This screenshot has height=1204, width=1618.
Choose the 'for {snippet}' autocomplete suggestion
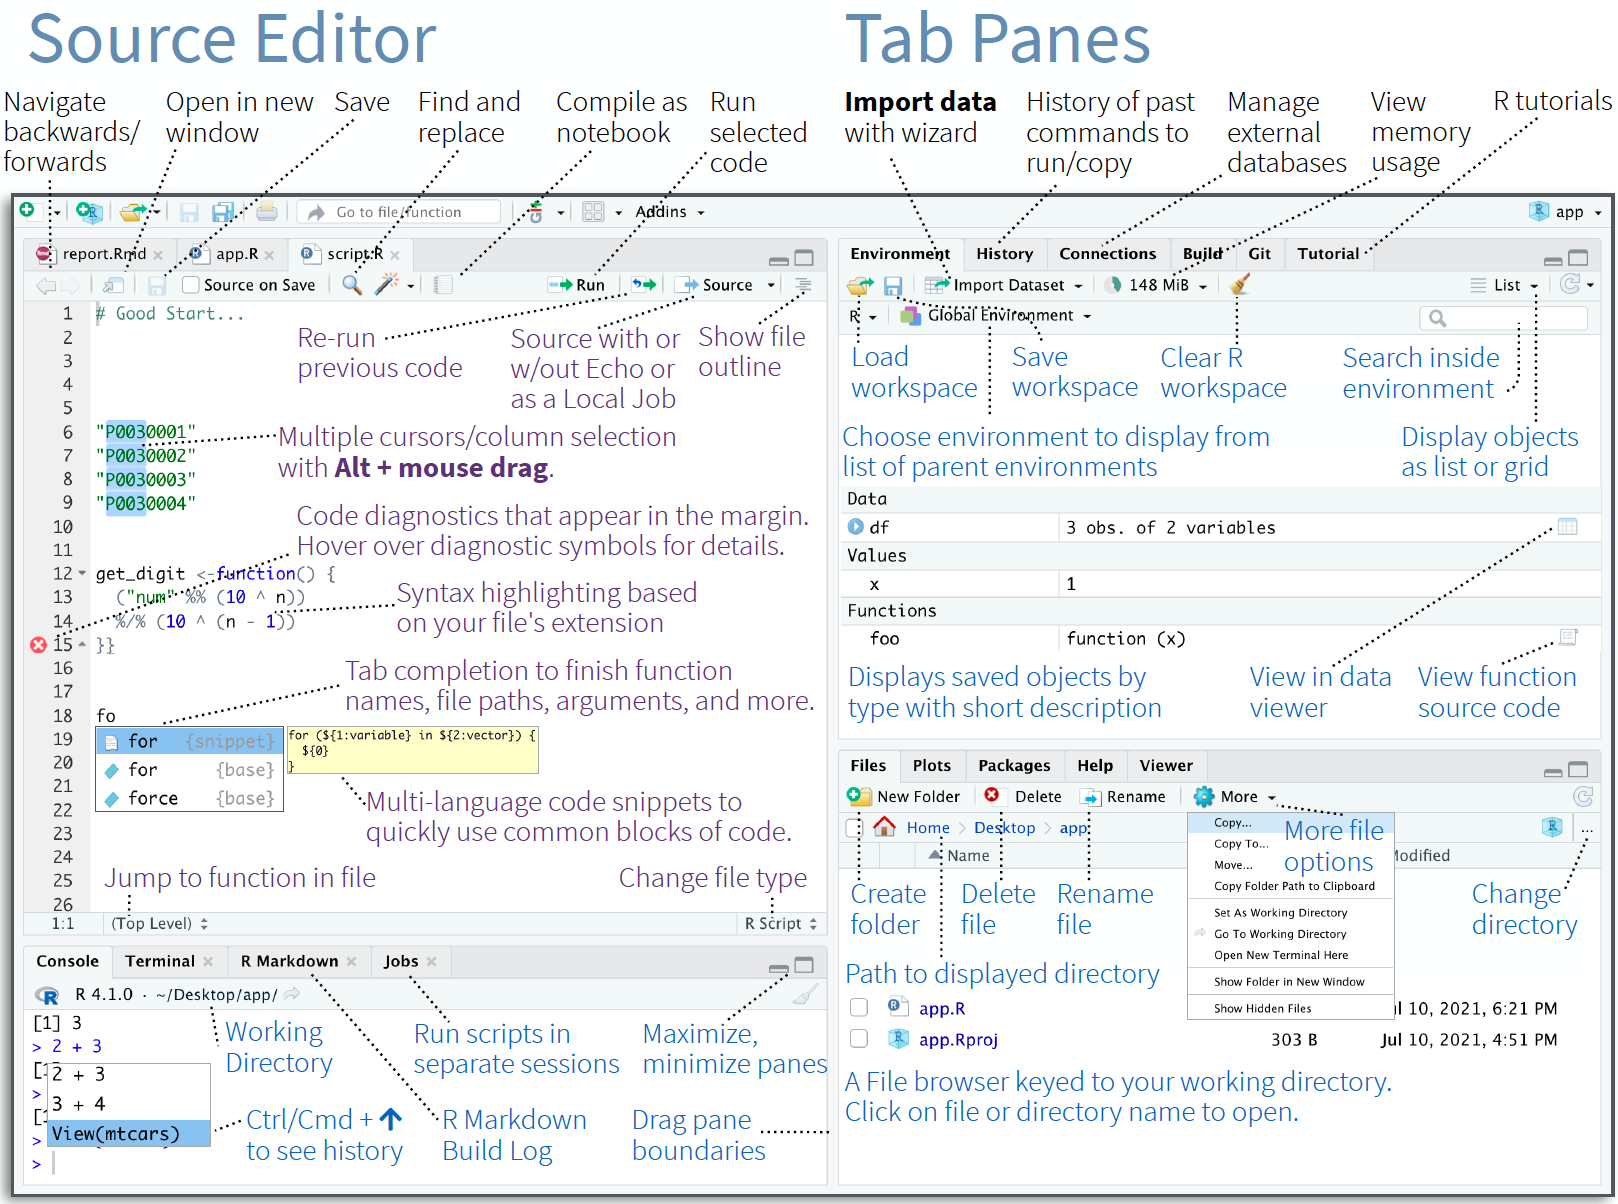[x=189, y=741]
